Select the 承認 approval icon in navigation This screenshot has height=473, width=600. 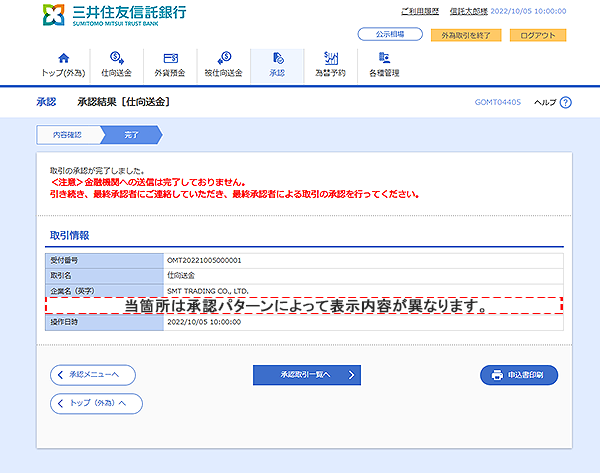278,58
